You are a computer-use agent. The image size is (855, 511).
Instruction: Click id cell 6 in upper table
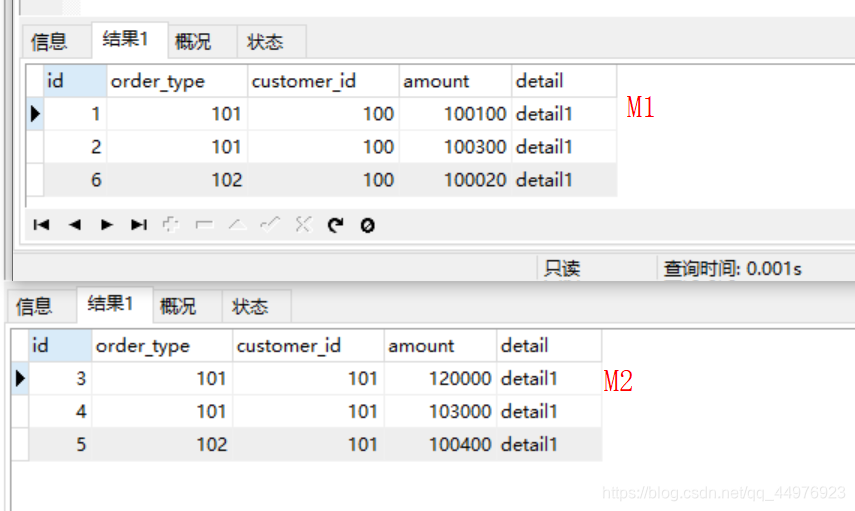(75, 180)
